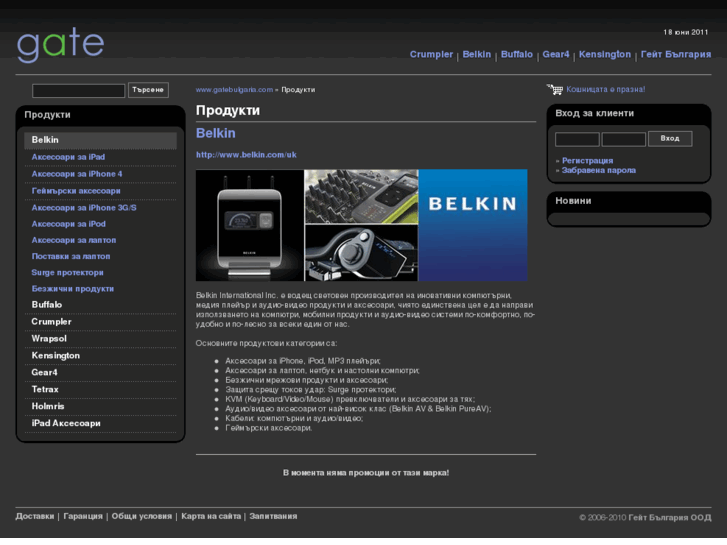The width and height of the screenshot is (727, 545).
Task: Click the Belkin router product image
Action: (x=249, y=225)
